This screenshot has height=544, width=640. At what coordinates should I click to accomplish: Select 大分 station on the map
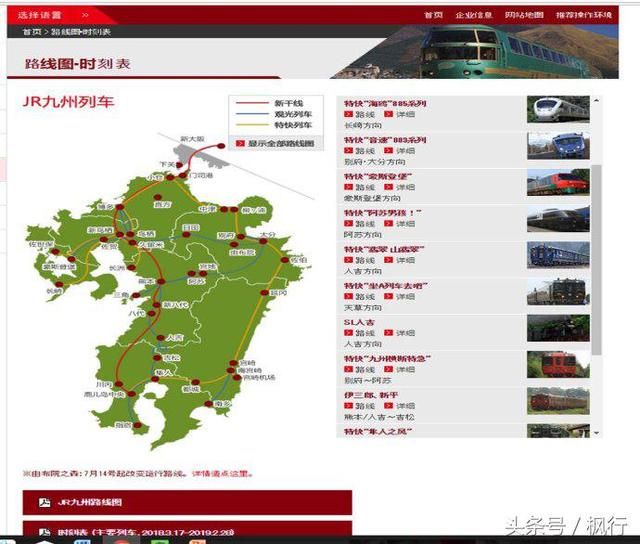(x=263, y=242)
